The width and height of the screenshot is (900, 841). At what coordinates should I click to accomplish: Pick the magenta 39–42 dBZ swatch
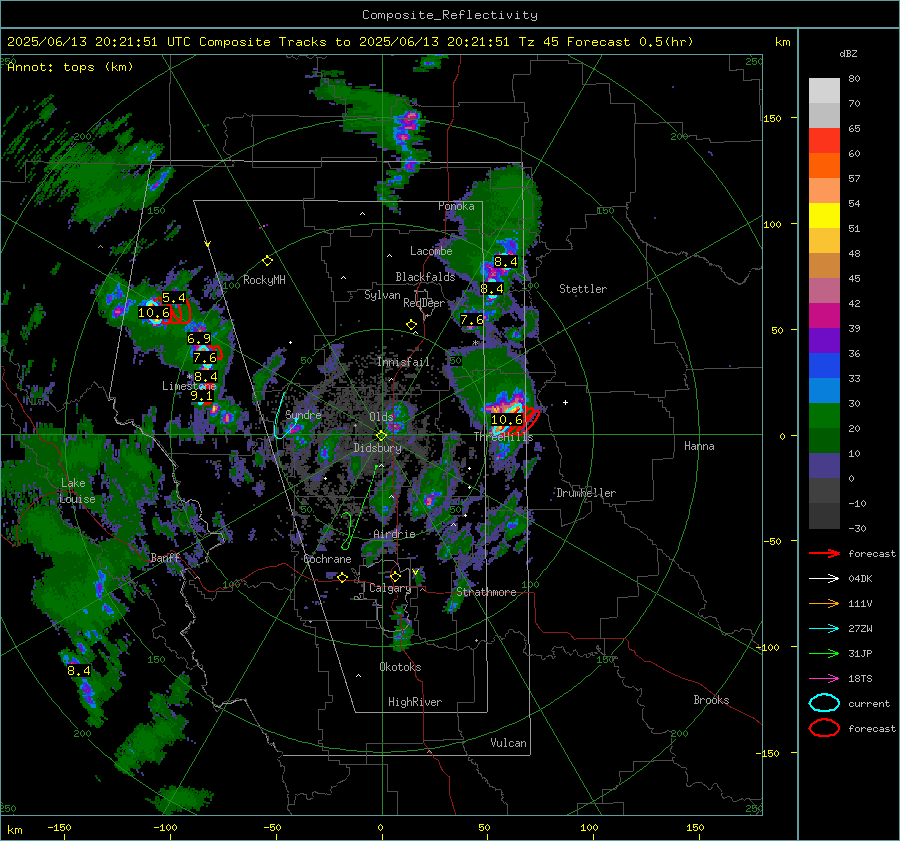pos(824,316)
